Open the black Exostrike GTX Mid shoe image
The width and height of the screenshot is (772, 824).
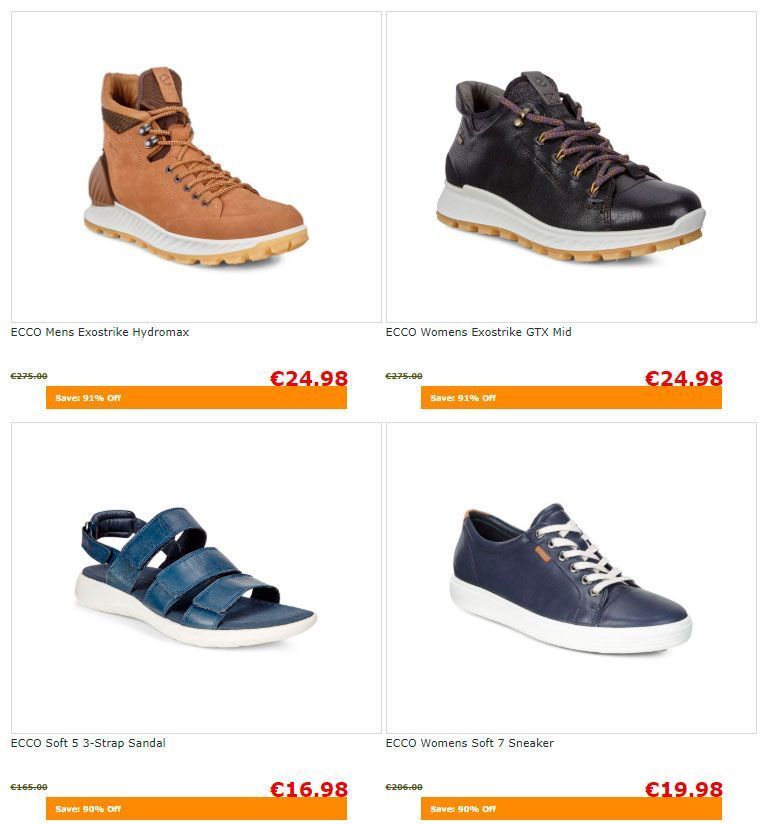(571, 167)
